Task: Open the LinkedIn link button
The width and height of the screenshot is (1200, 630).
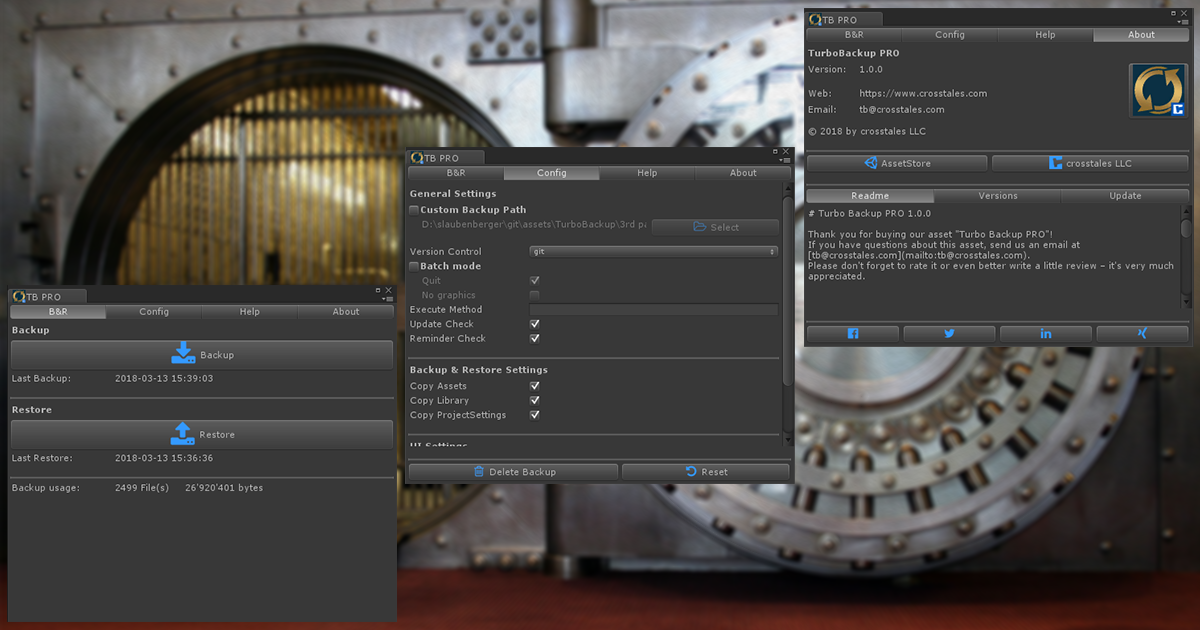Action: 1046,334
